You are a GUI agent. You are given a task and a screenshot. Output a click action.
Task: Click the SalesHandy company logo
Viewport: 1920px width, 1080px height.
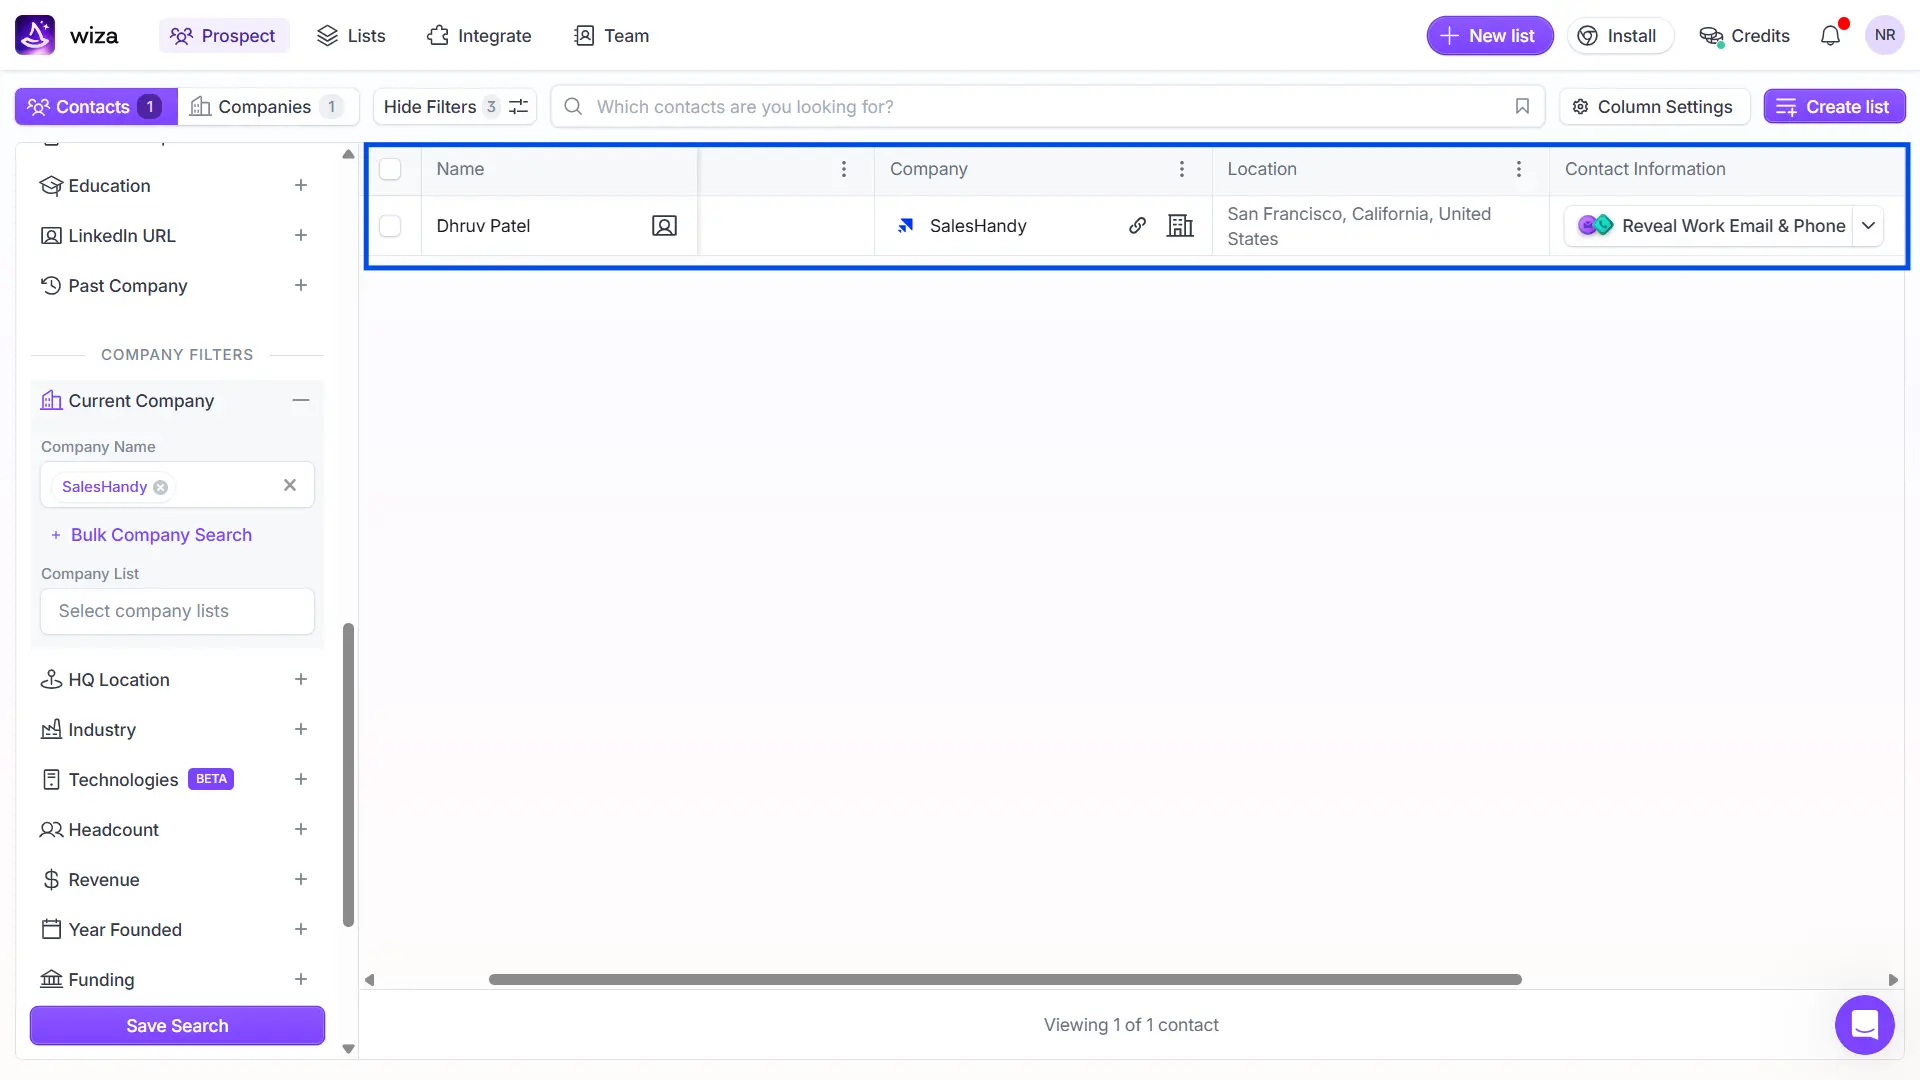(x=906, y=226)
